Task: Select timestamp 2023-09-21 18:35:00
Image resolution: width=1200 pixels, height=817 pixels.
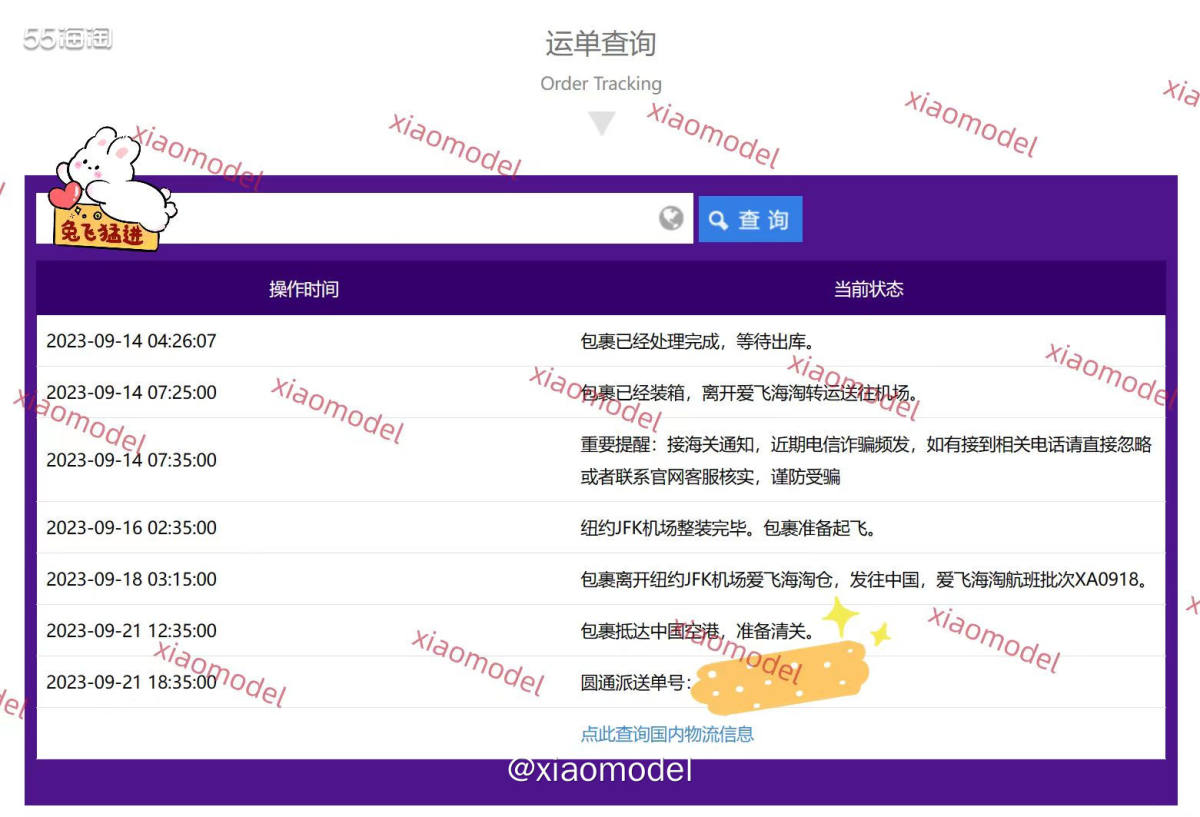Action: 131,683
